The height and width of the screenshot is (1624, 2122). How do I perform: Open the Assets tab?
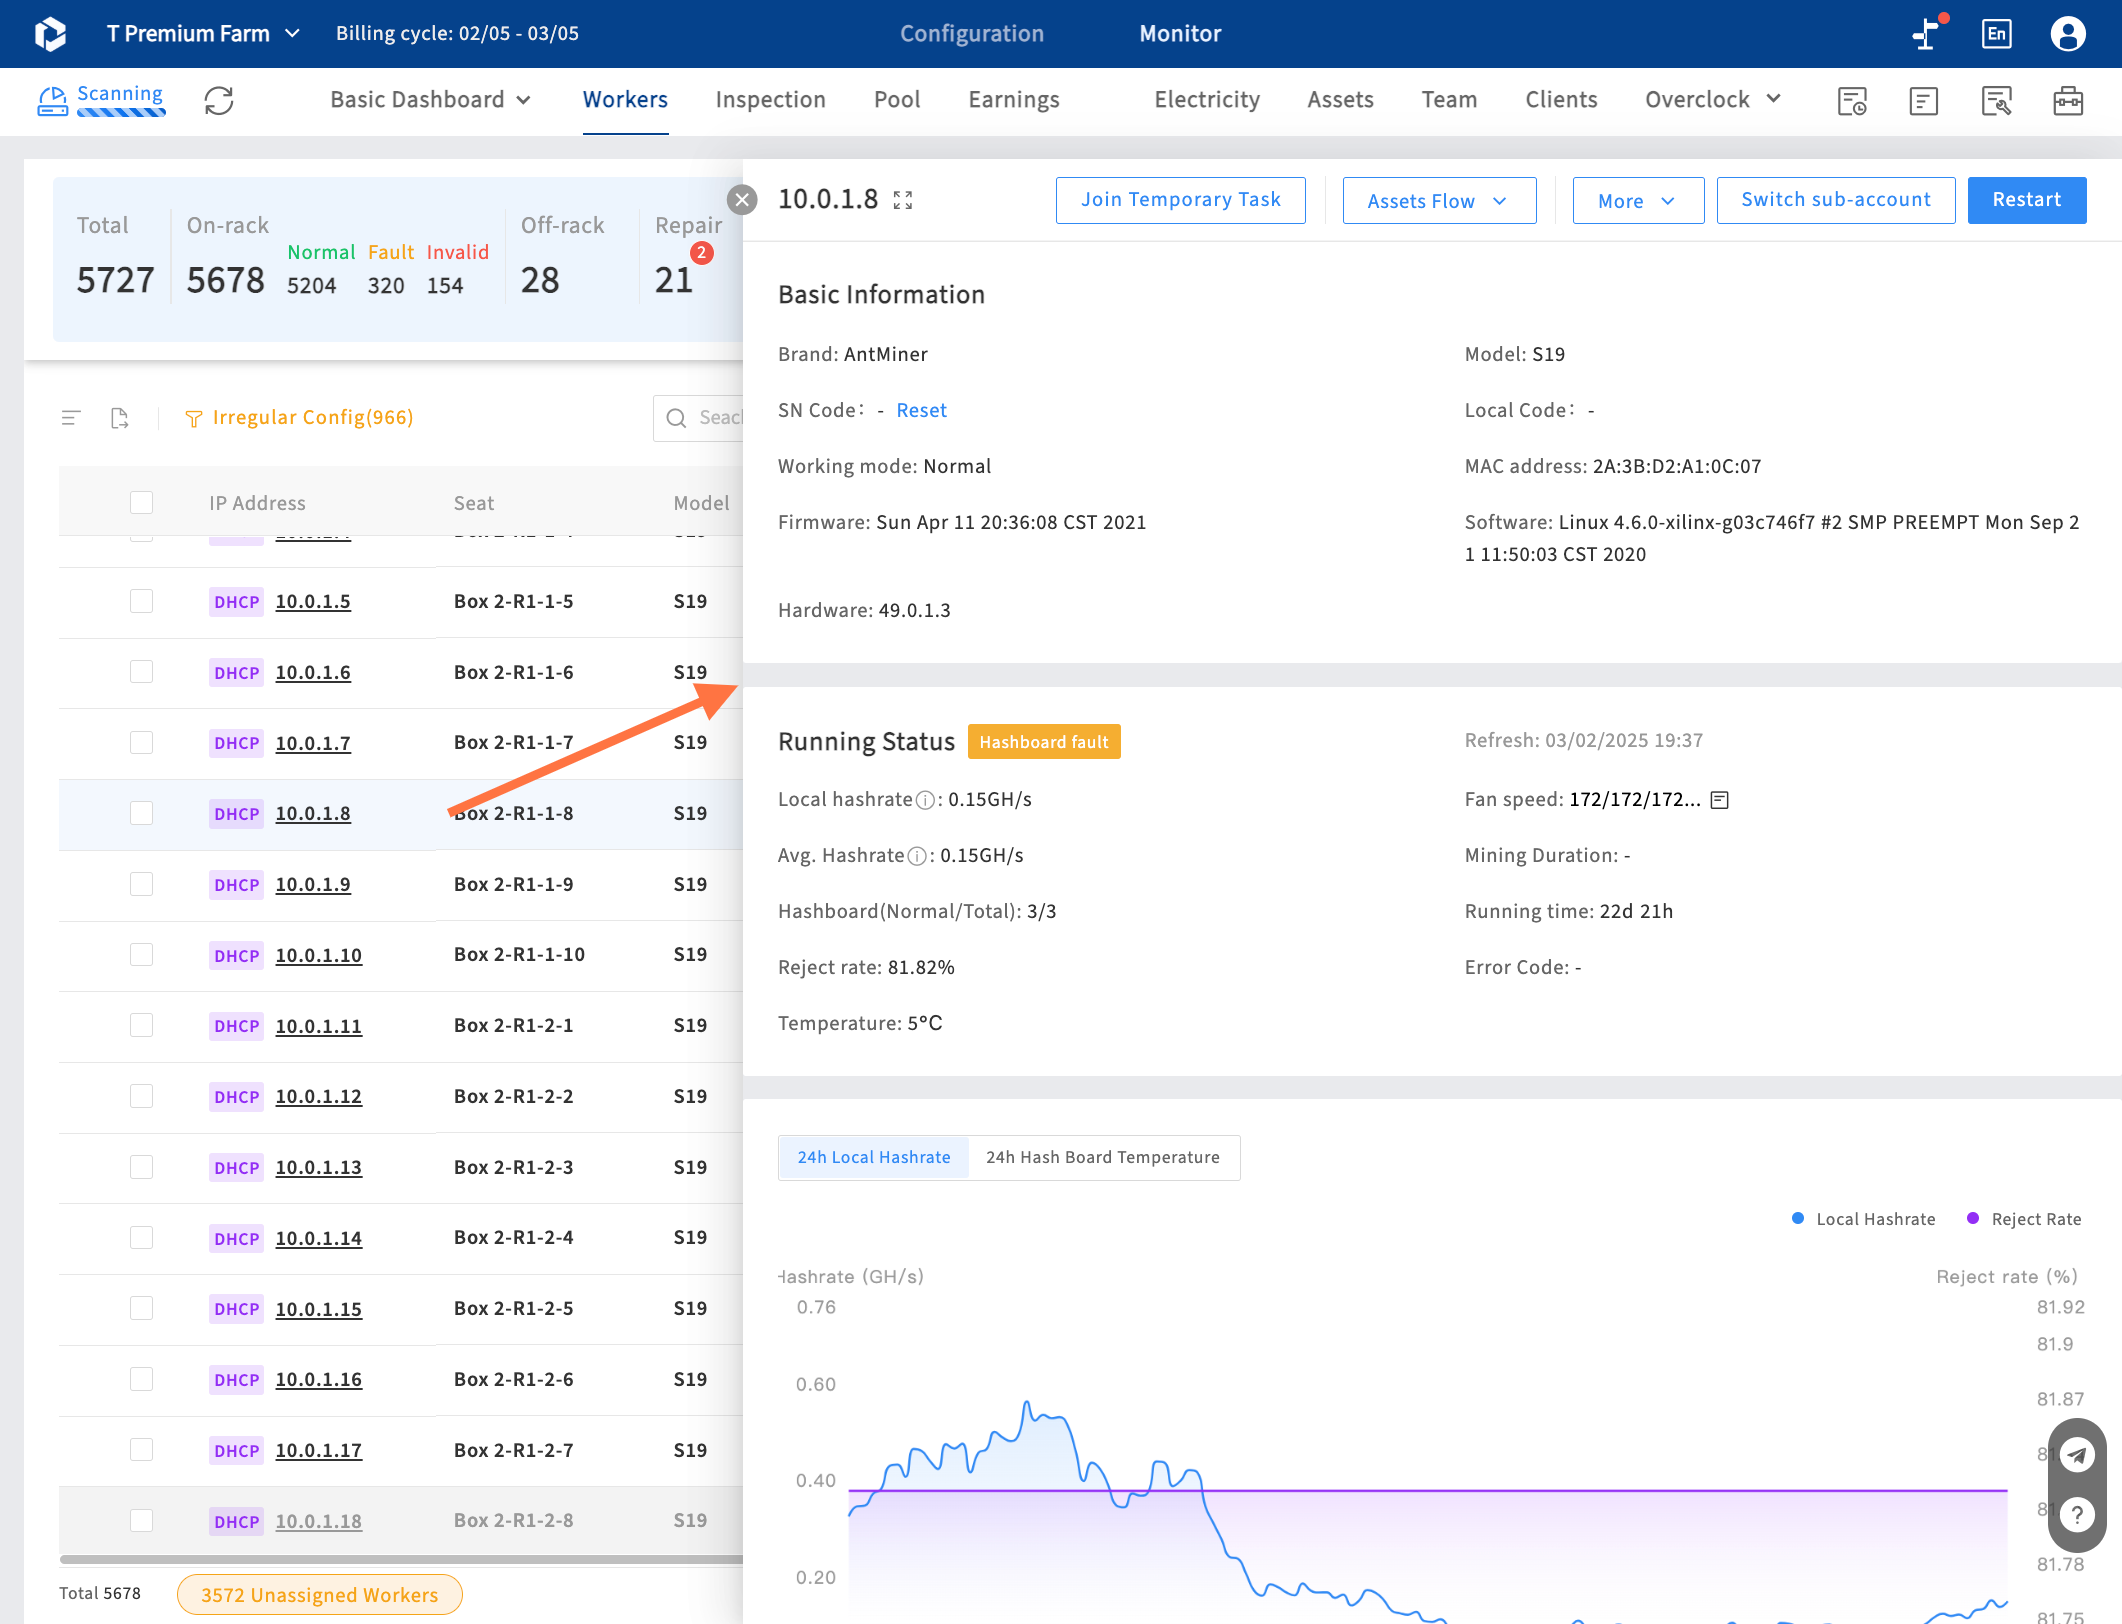point(1340,100)
